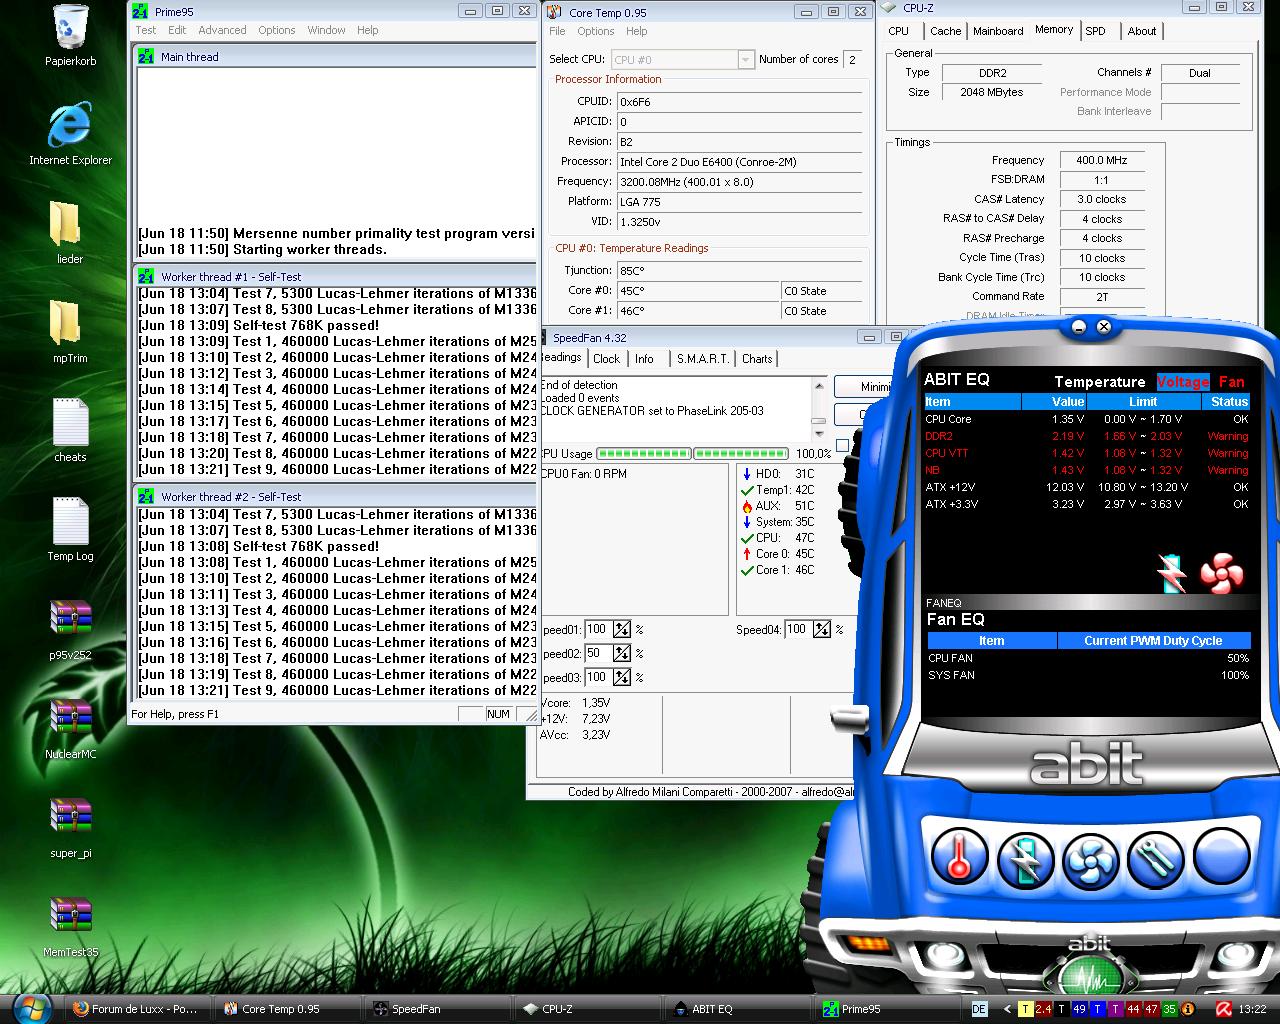This screenshot has width=1280, height=1024.
Task: Open the Prime95 Advanced menu
Action: [222, 30]
